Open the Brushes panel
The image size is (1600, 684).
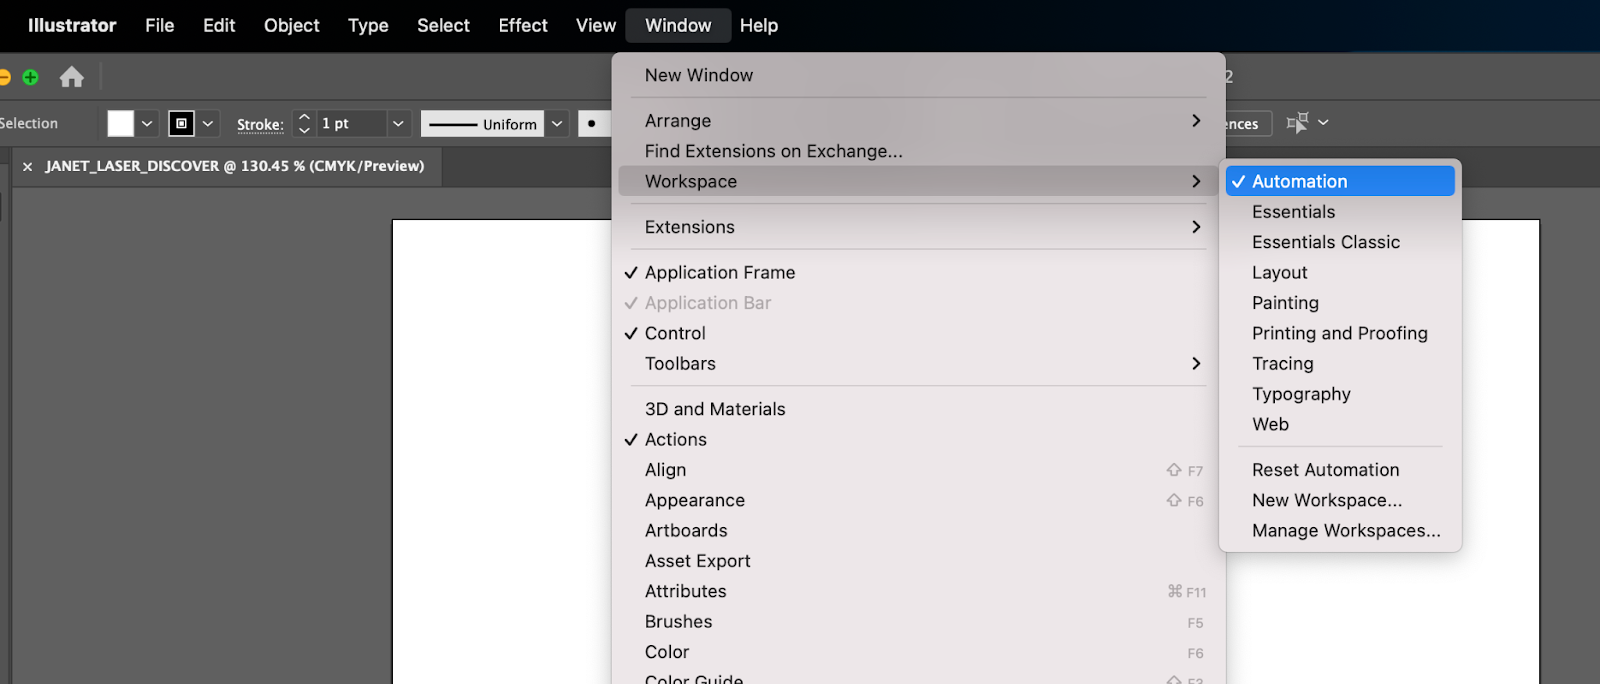[918, 621]
